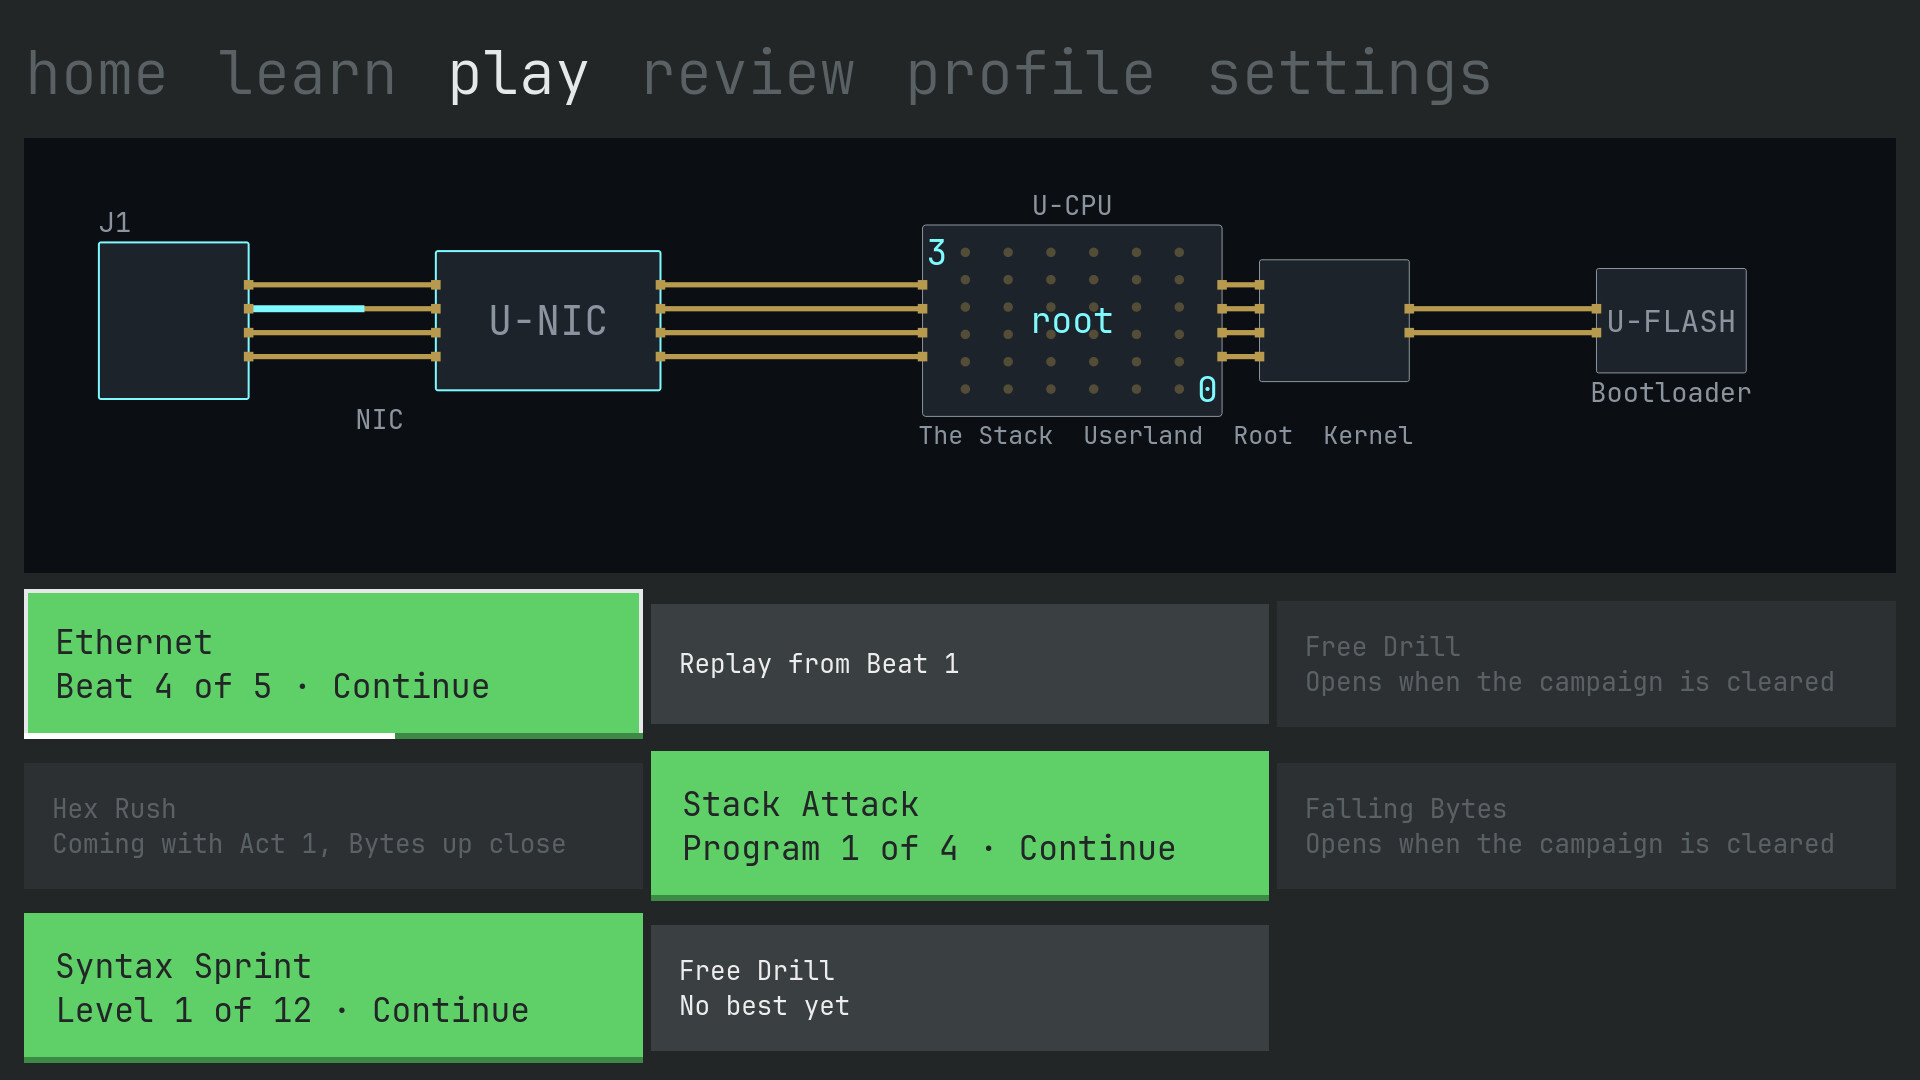The width and height of the screenshot is (1920, 1080).
Task: Click the Root label under the CPU
Action: click(x=1263, y=436)
